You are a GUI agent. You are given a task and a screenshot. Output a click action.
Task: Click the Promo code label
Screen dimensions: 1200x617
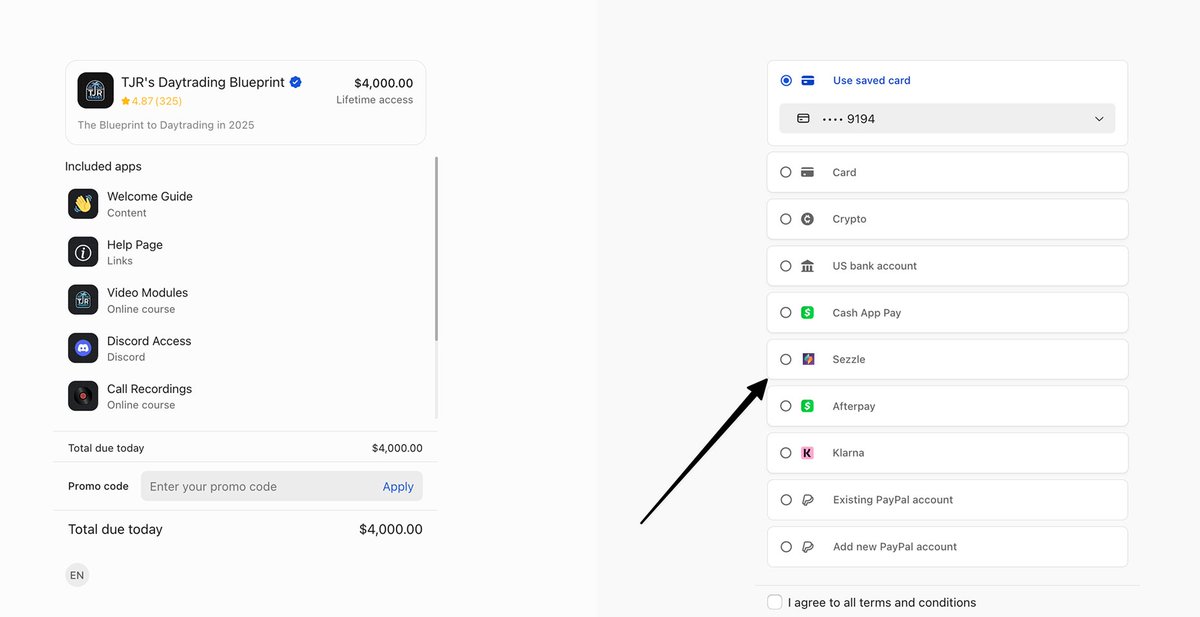pos(98,487)
